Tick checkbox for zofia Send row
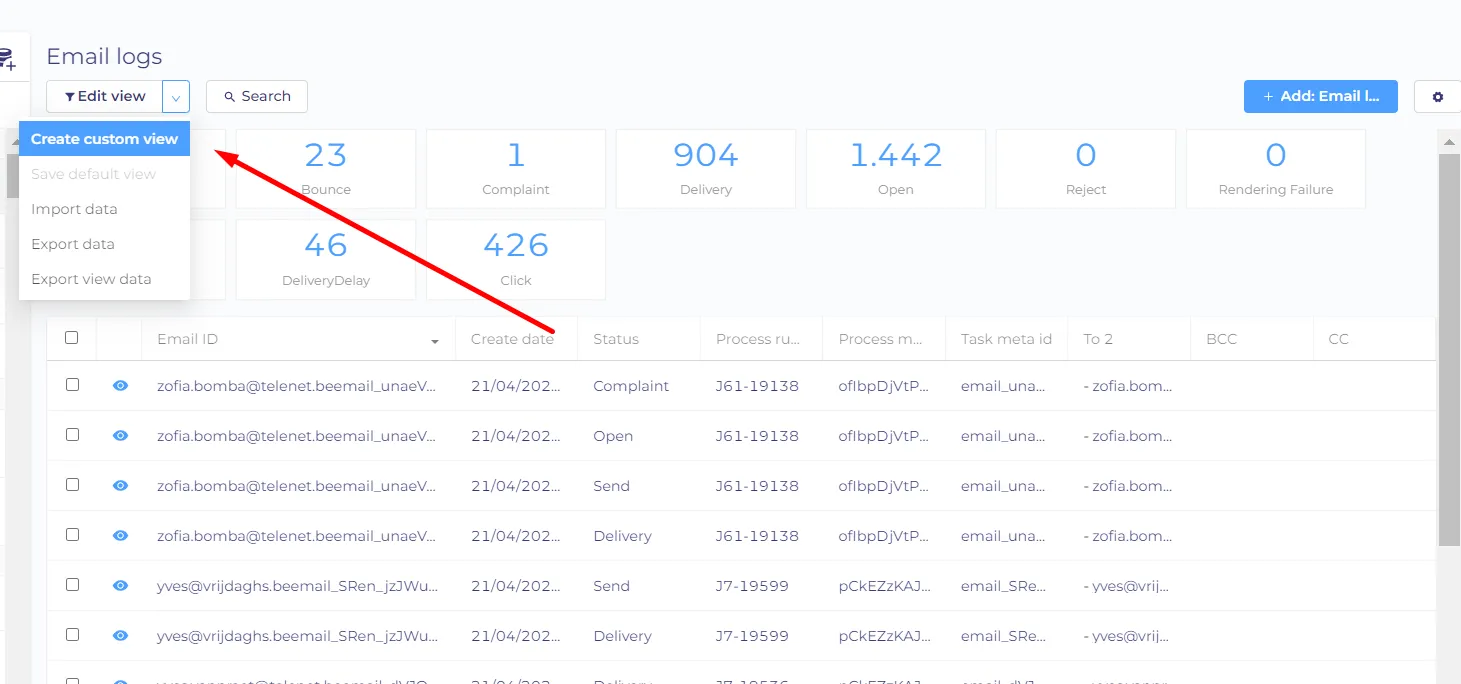Viewport: 1461px width, 684px height. tap(72, 484)
